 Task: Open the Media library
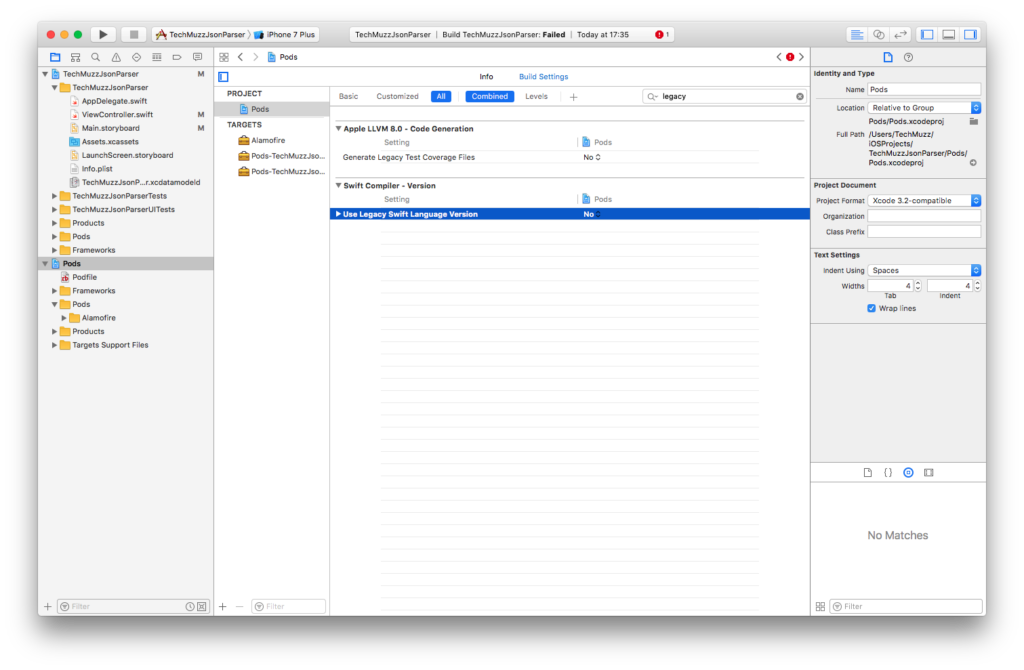[x=929, y=472]
